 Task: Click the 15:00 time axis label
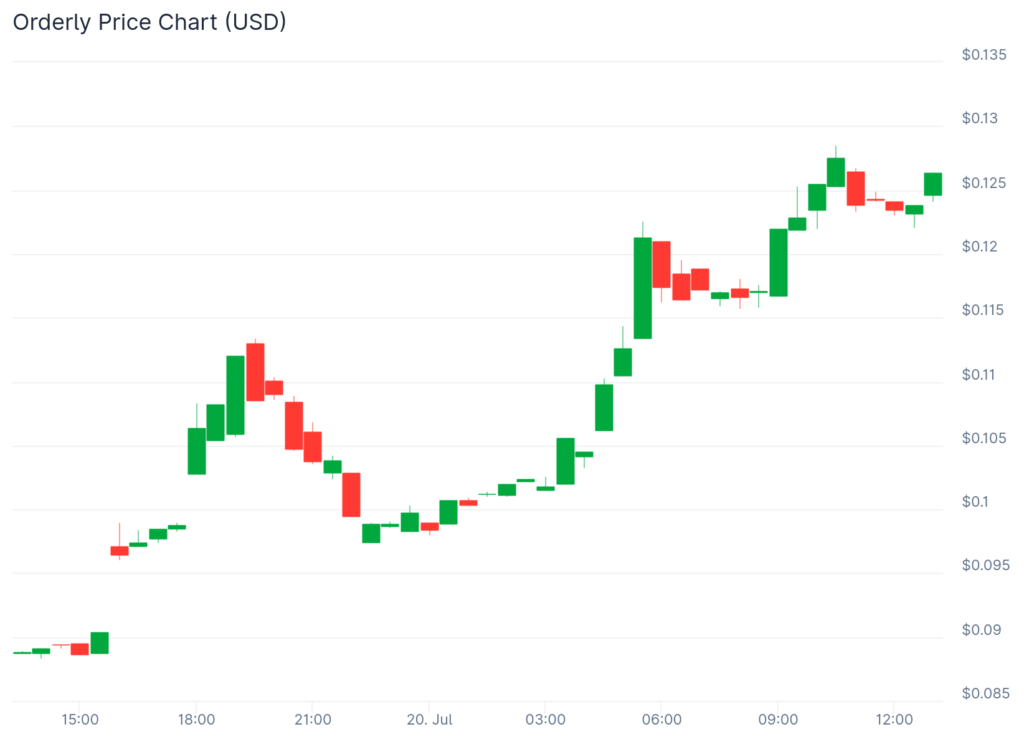80,719
